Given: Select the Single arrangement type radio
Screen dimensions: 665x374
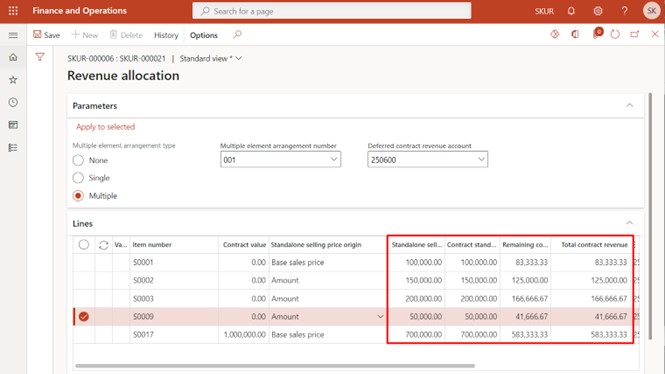Looking at the screenshot, I should coord(78,178).
